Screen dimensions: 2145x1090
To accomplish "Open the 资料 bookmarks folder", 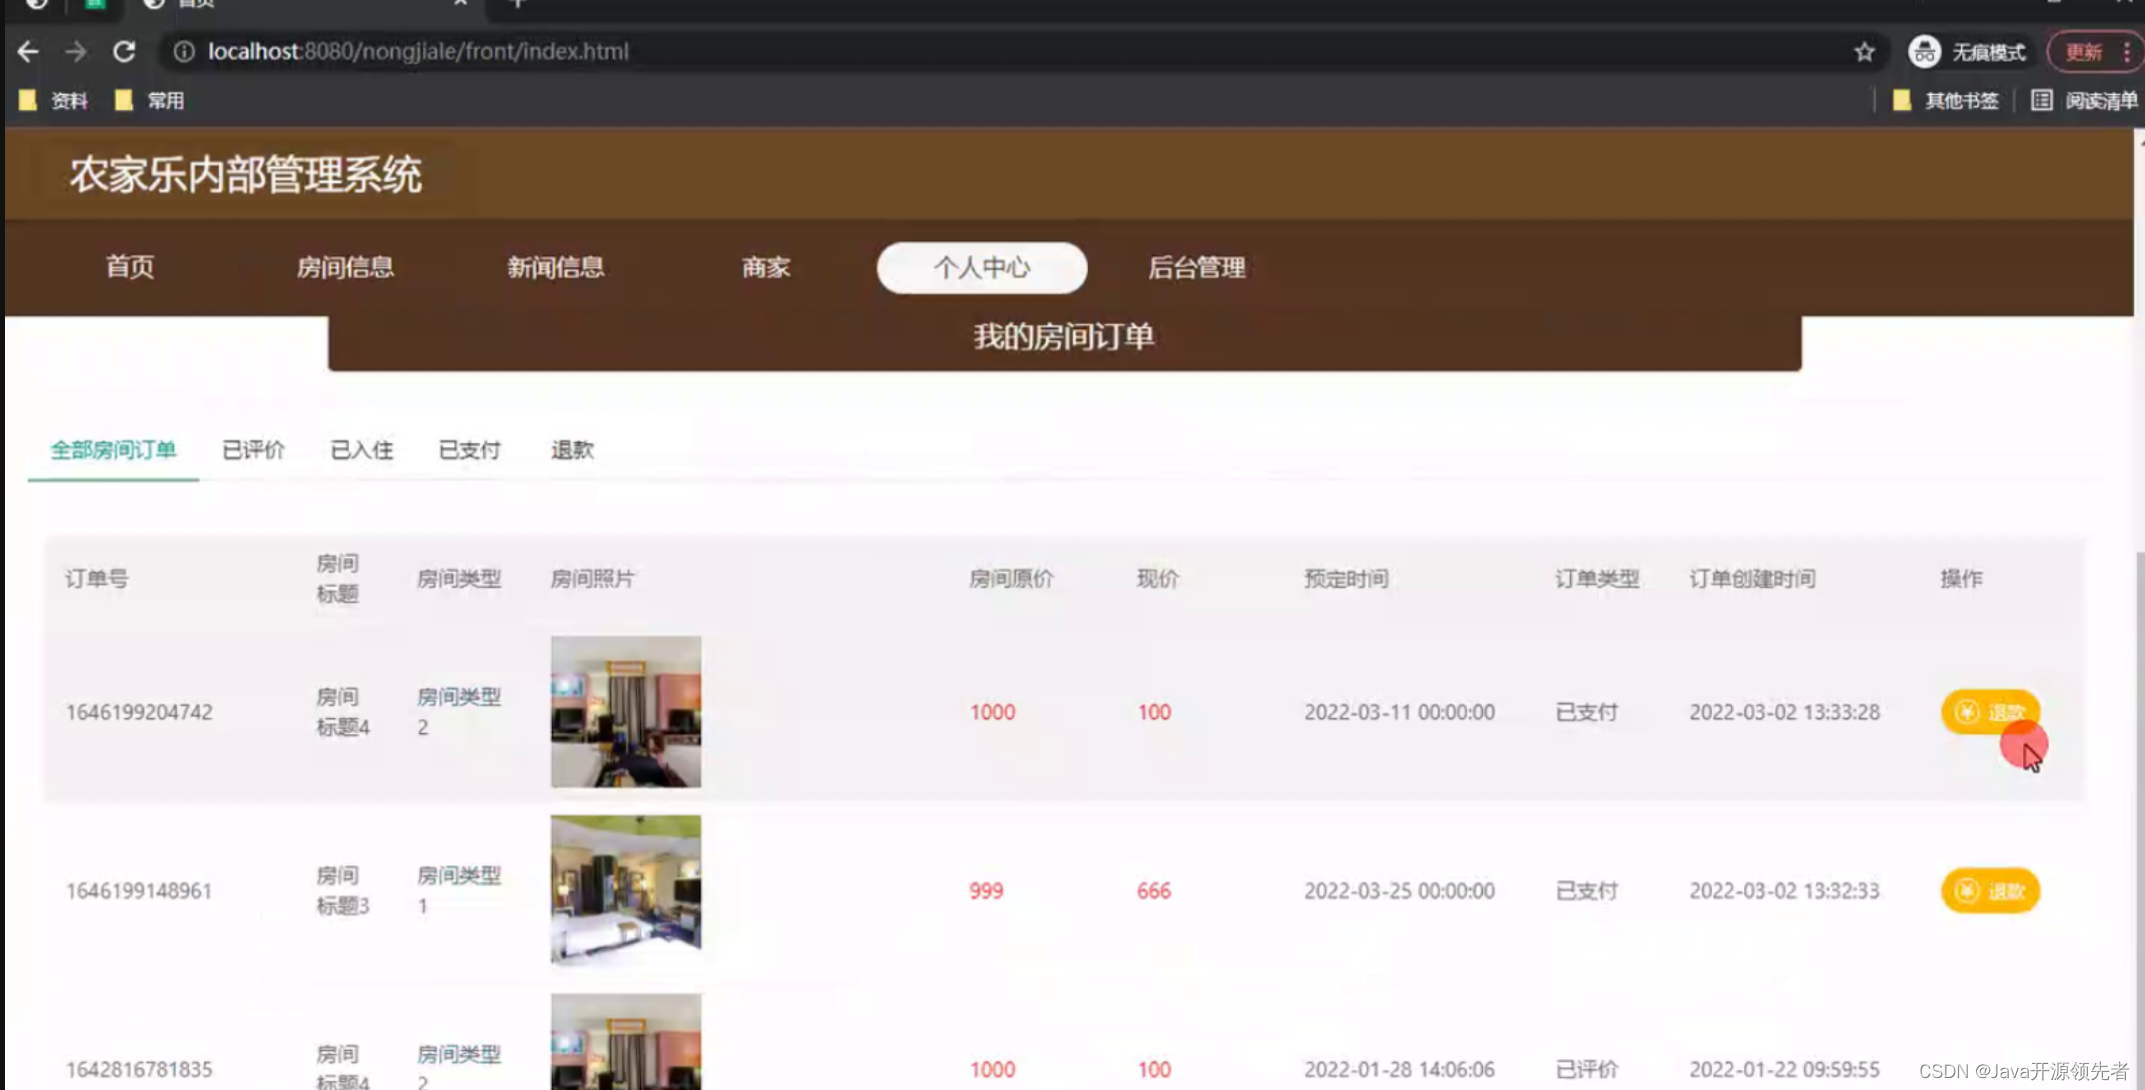I will tap(54, 100).
